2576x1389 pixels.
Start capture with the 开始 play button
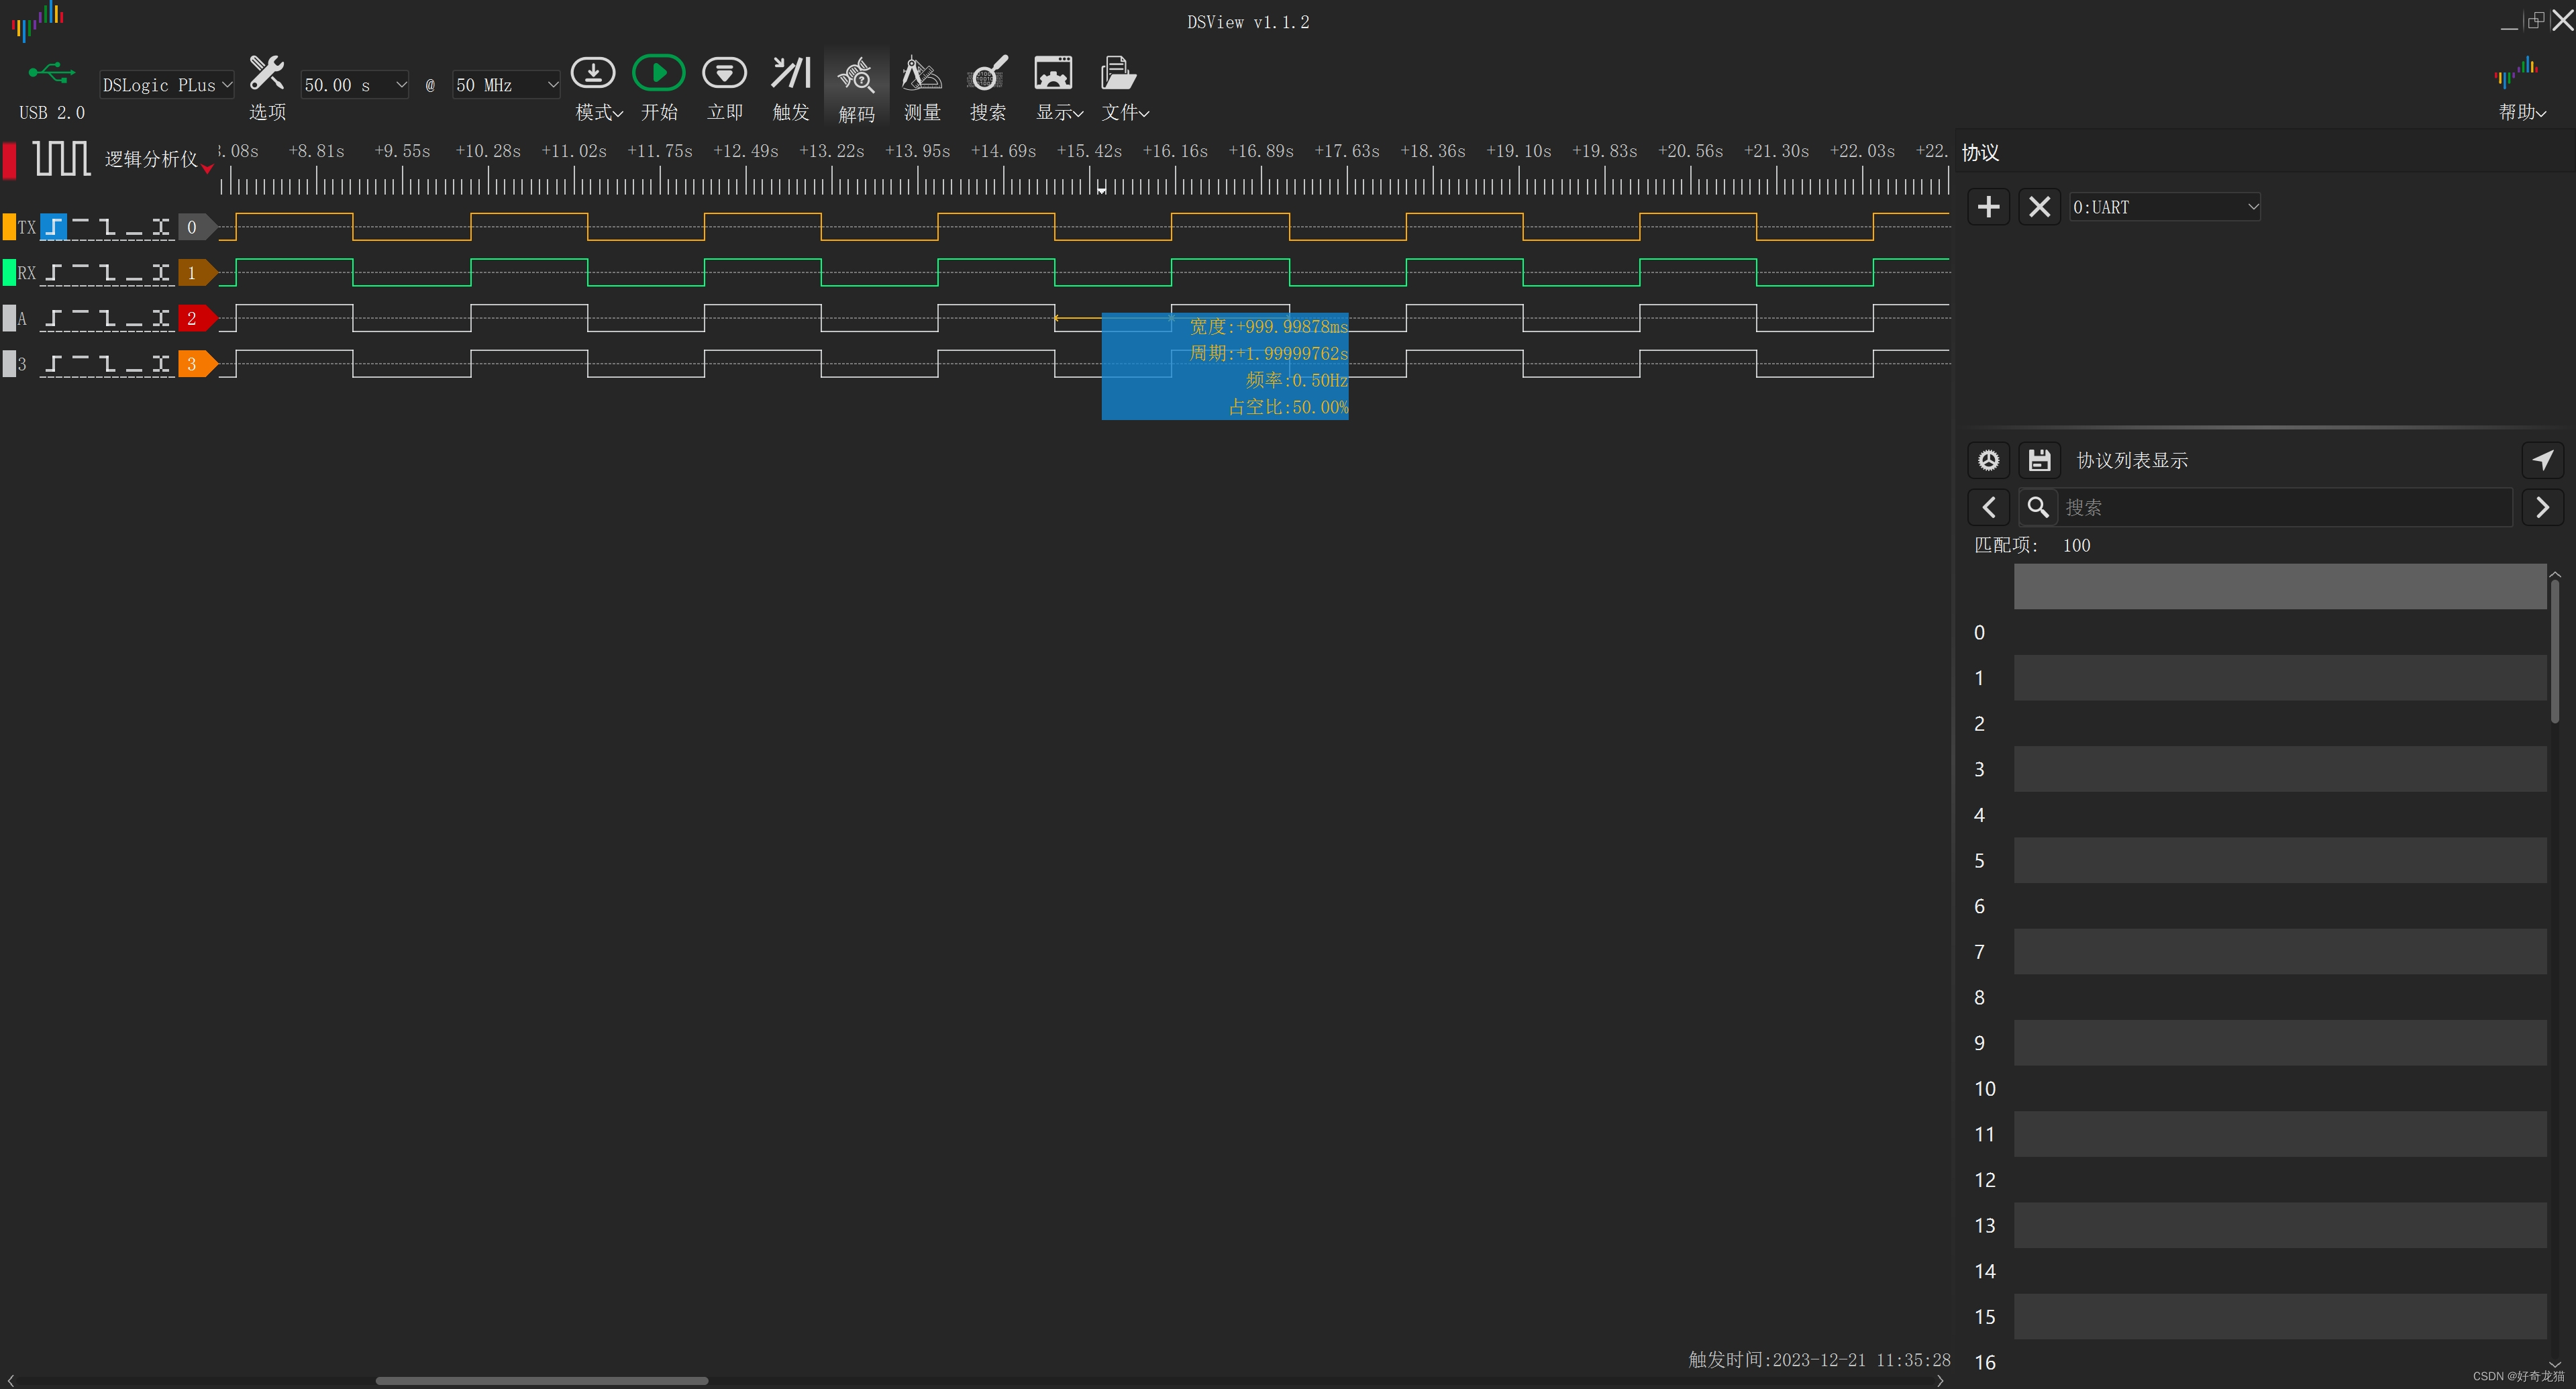659,88
